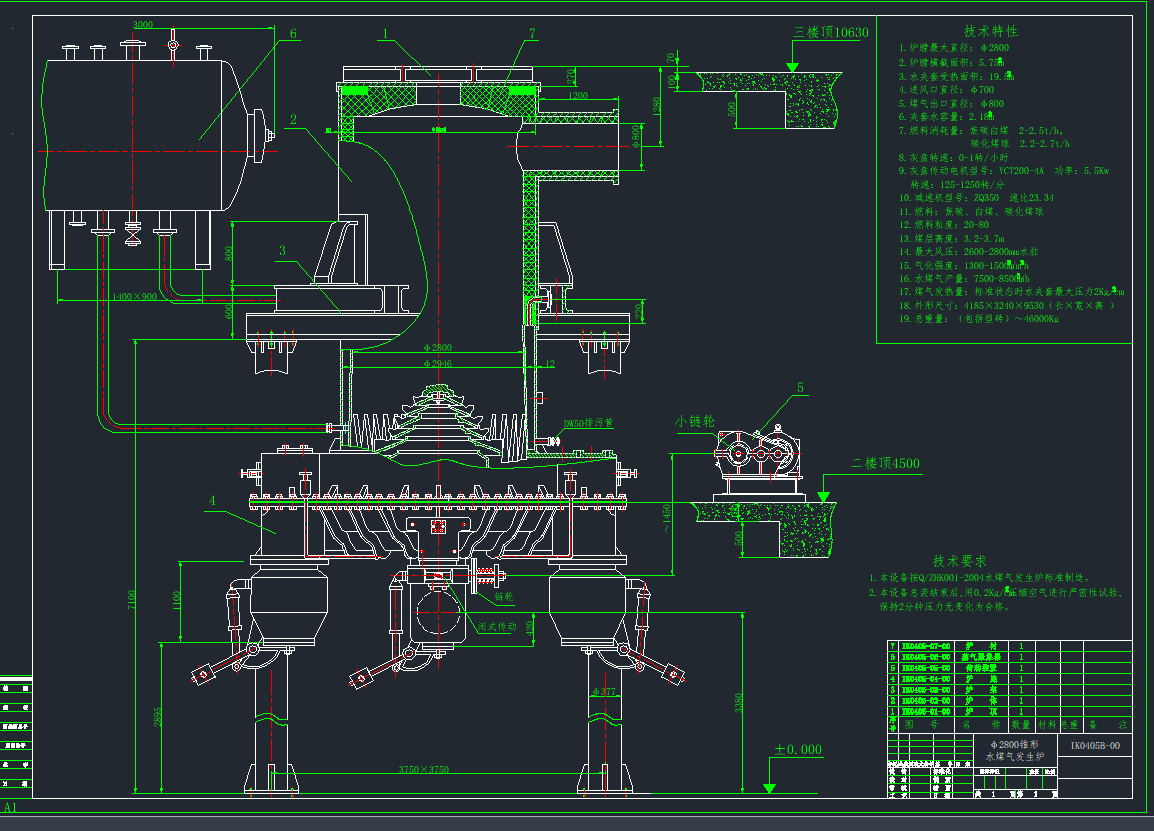1154x831 pixels.
Task: Click the φ2800锥形 水煤气发生炉 title text
Action: tap(1013, 752)
